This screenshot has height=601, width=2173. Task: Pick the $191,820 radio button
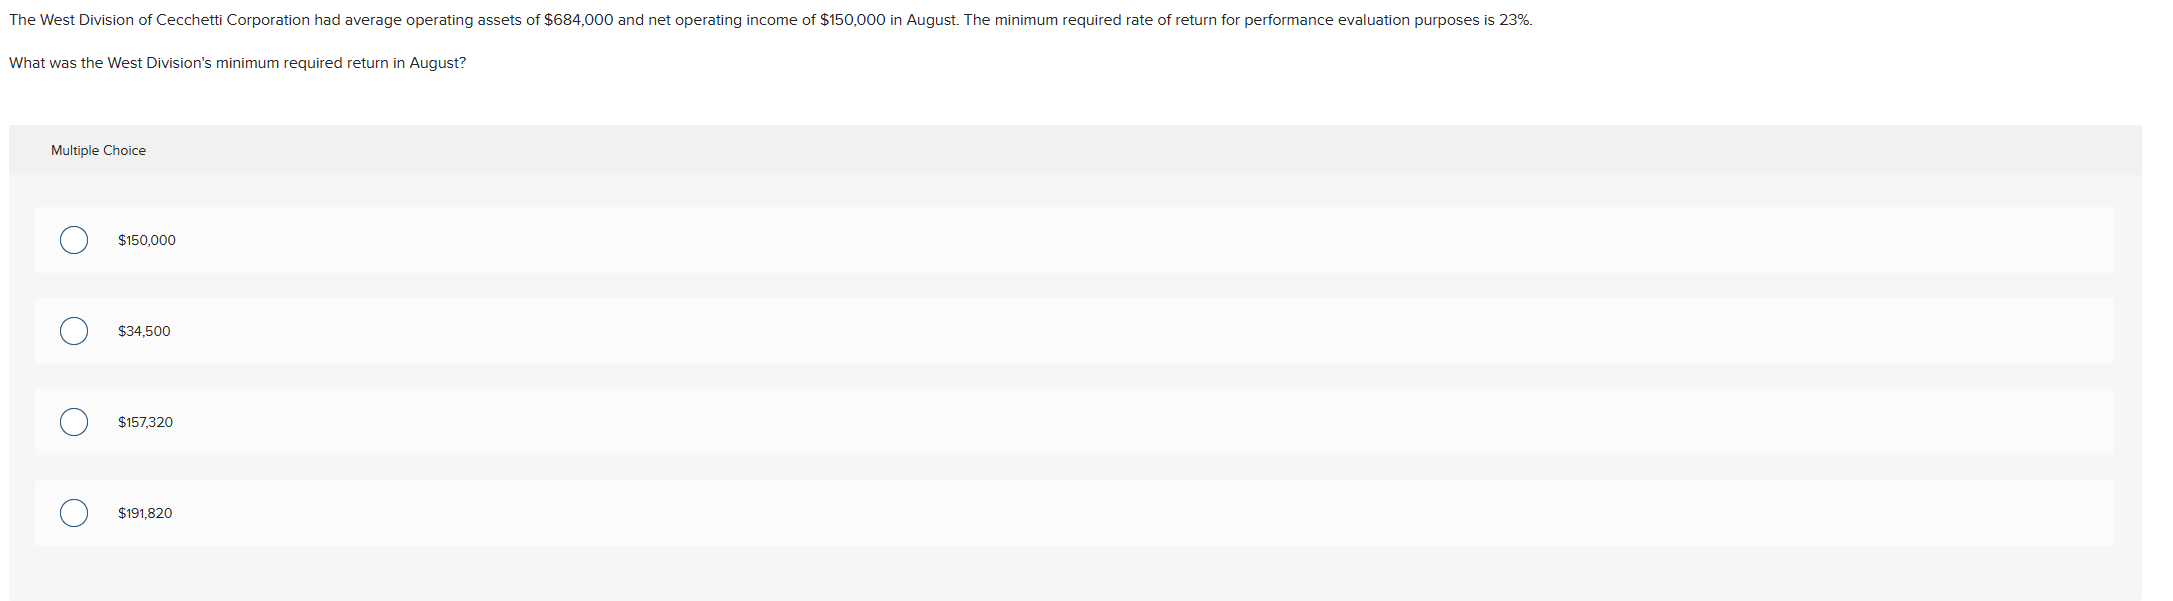tap(74, 513)
